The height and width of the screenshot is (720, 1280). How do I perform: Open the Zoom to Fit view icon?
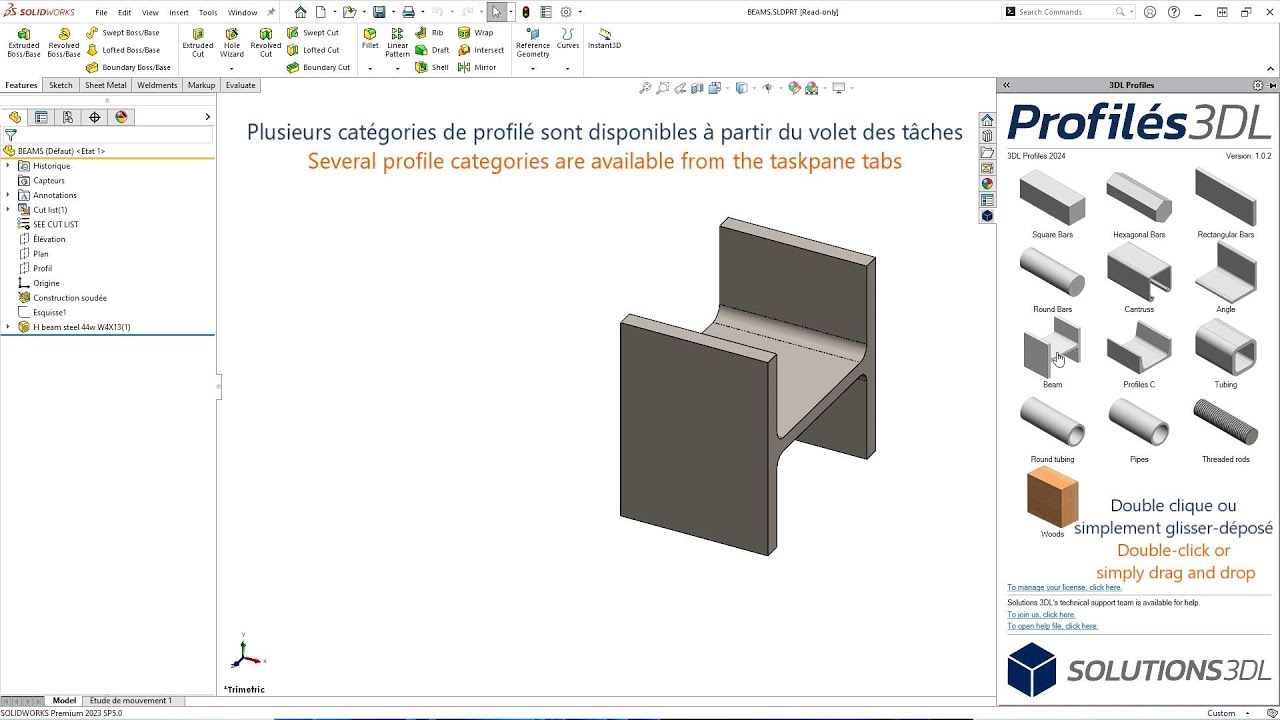(646, 88)
